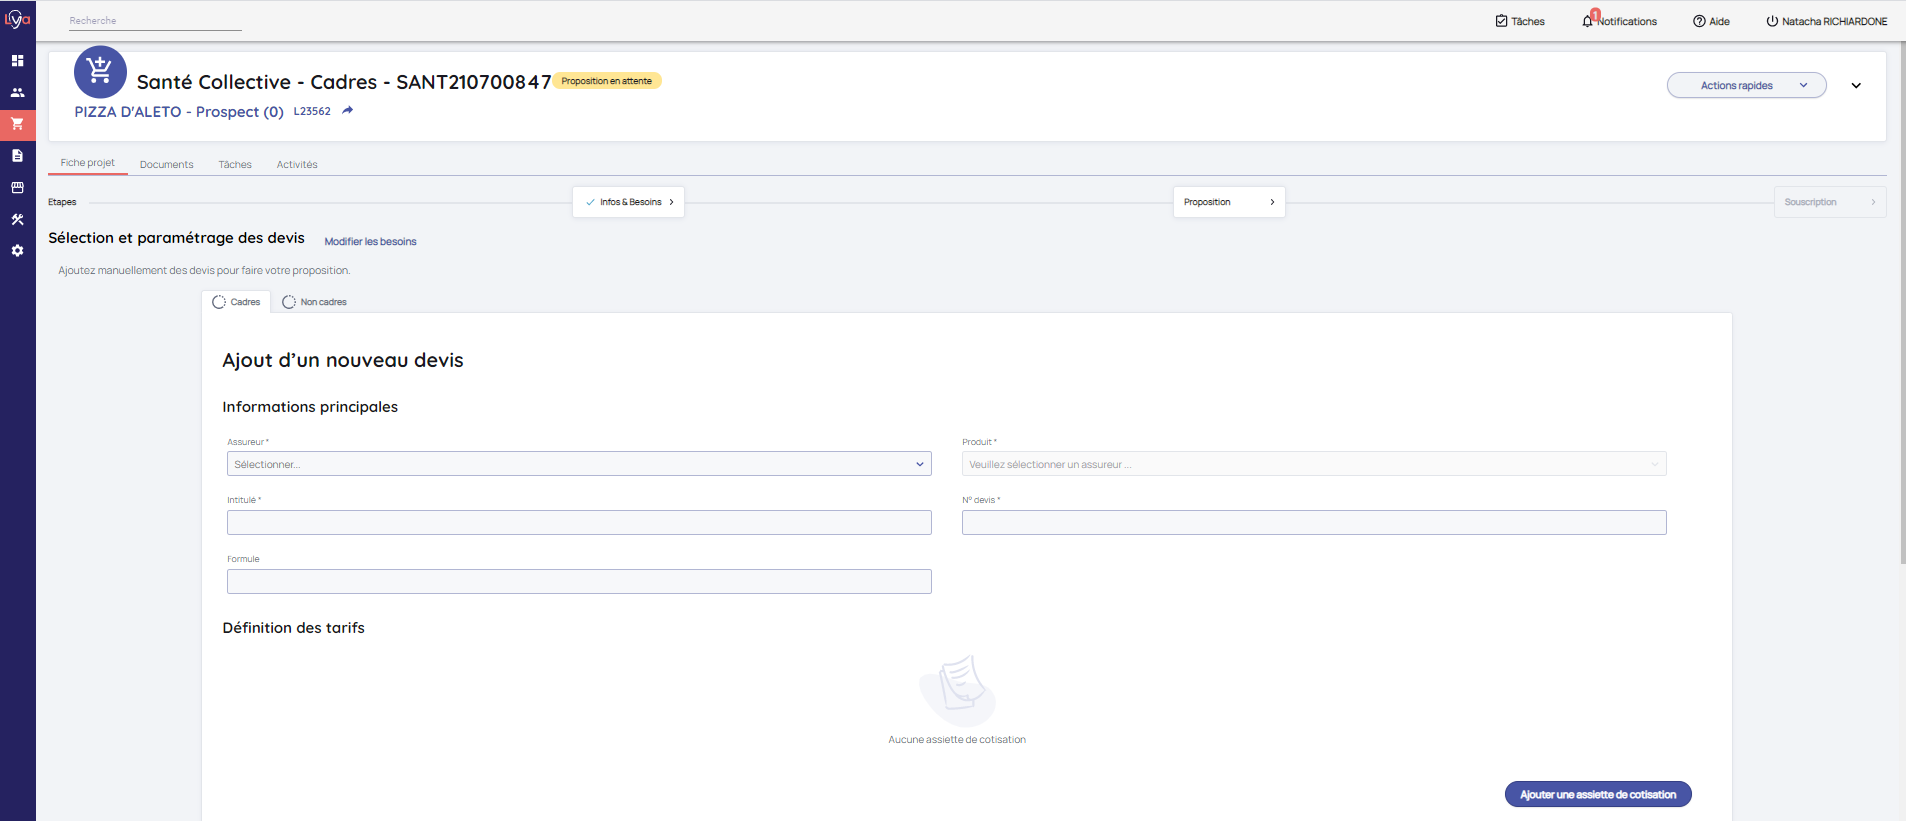This screenshot has width=1906, height=821.
Task: Open the document icon in sidebar
Action: click(x=17, y=156)
